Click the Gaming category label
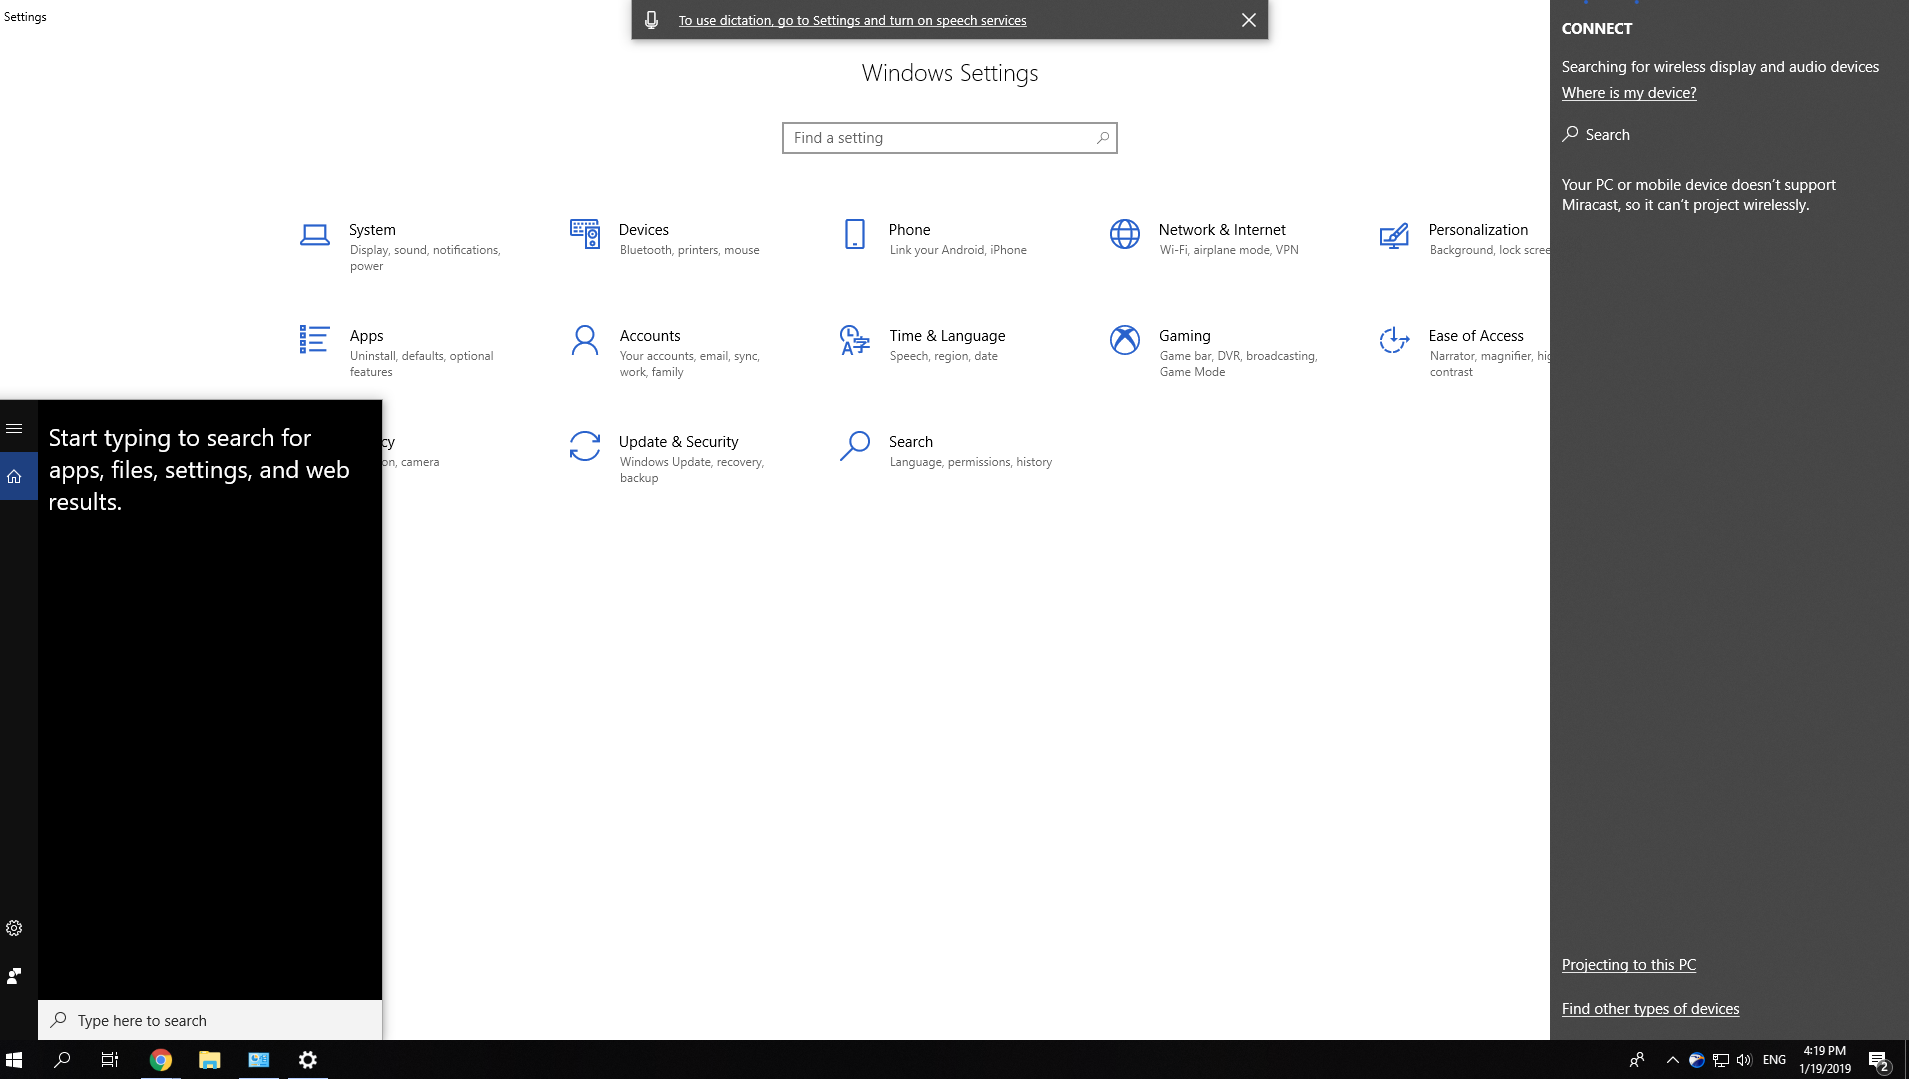The height and width of the screenshot is (1079, 1909). coord(1185,336)
